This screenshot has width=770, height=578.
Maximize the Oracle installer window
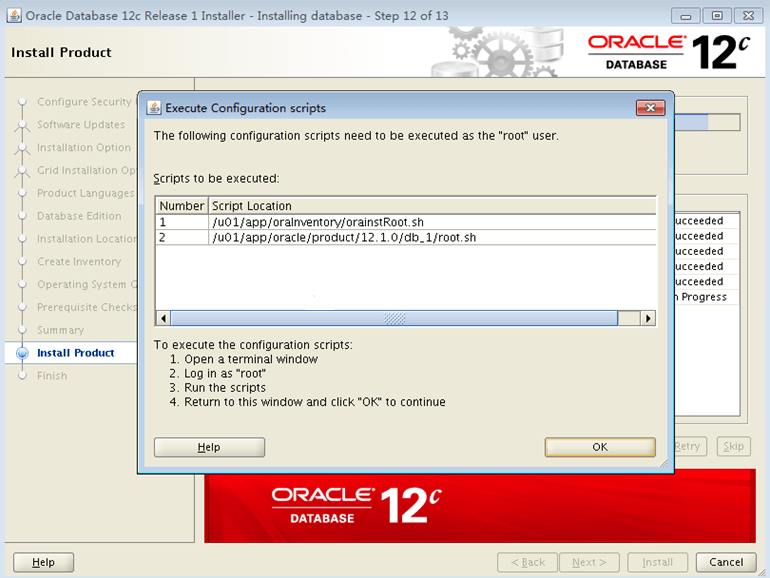(x=717, y=16)
